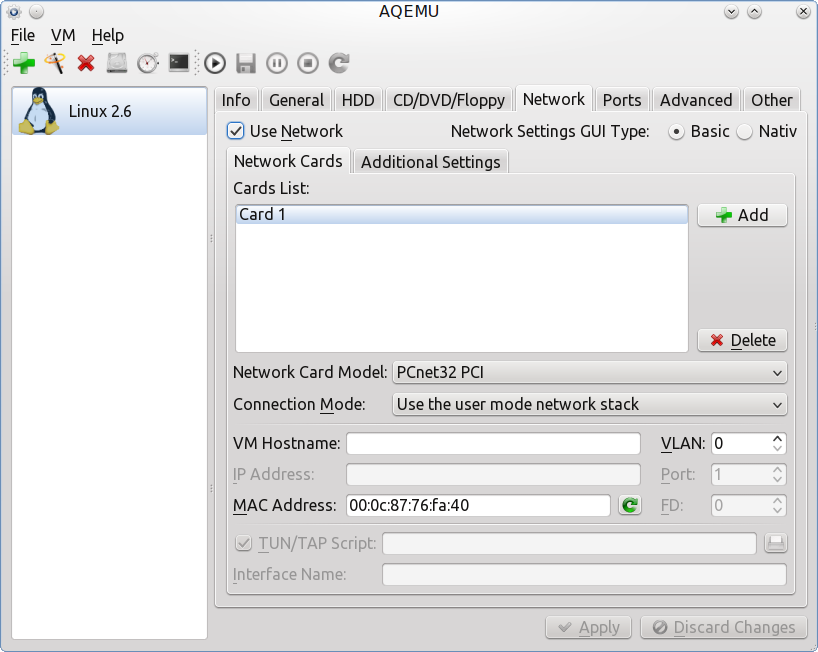Open the Help menu
The width and height of the screenshot is (818, 652).
(108, 35)
